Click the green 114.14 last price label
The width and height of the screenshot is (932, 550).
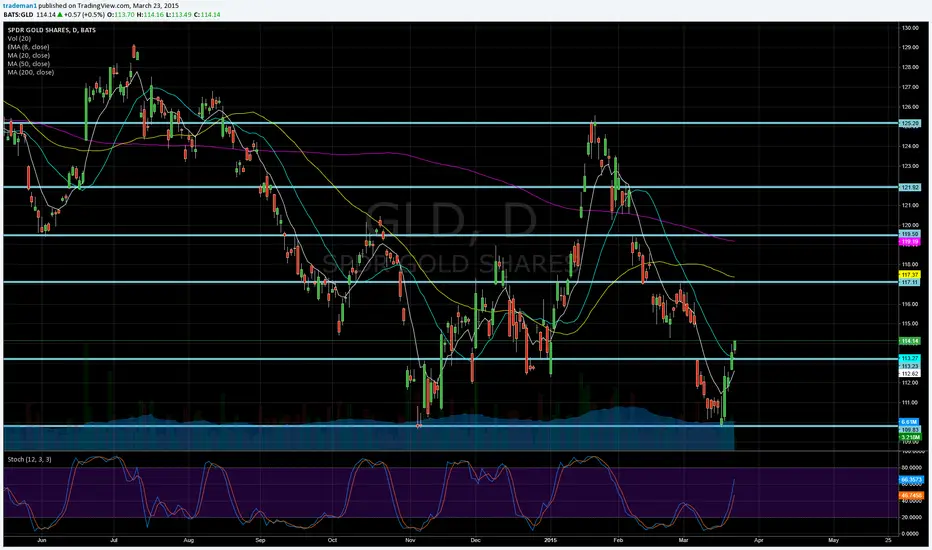pos(910,341)
